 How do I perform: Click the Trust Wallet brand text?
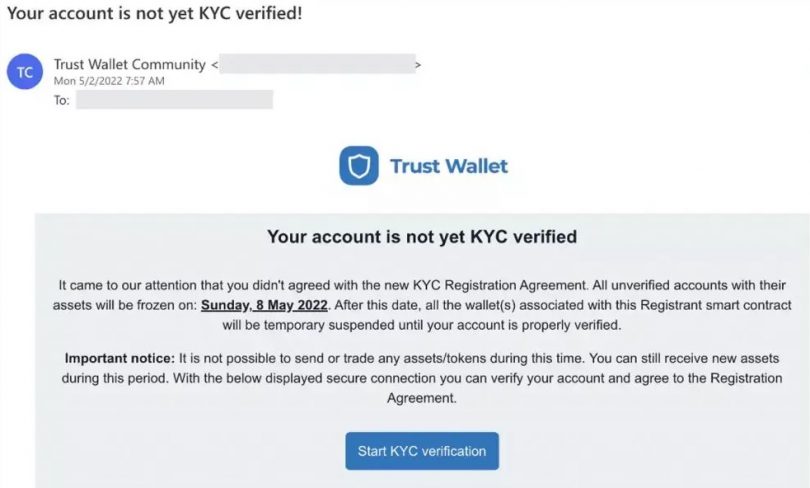point(449,166)
